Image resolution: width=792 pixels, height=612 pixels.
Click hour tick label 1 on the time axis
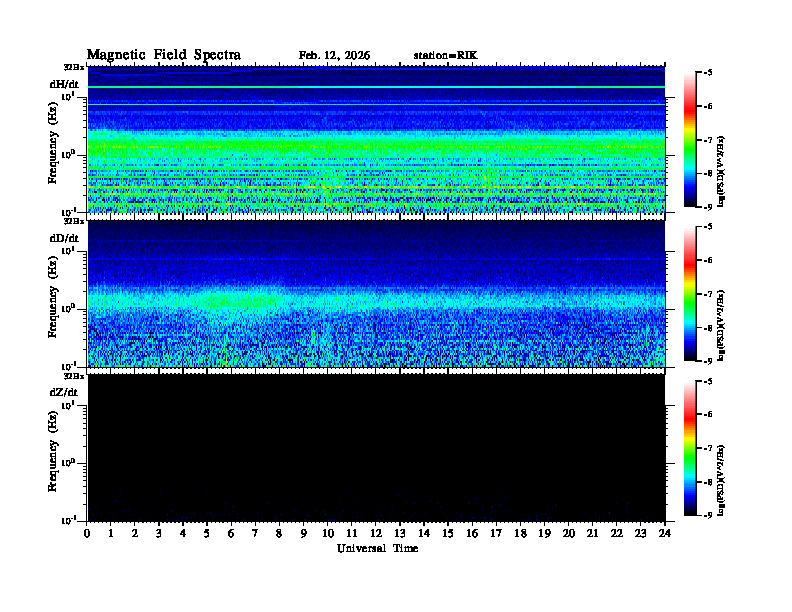coord(111,534)
